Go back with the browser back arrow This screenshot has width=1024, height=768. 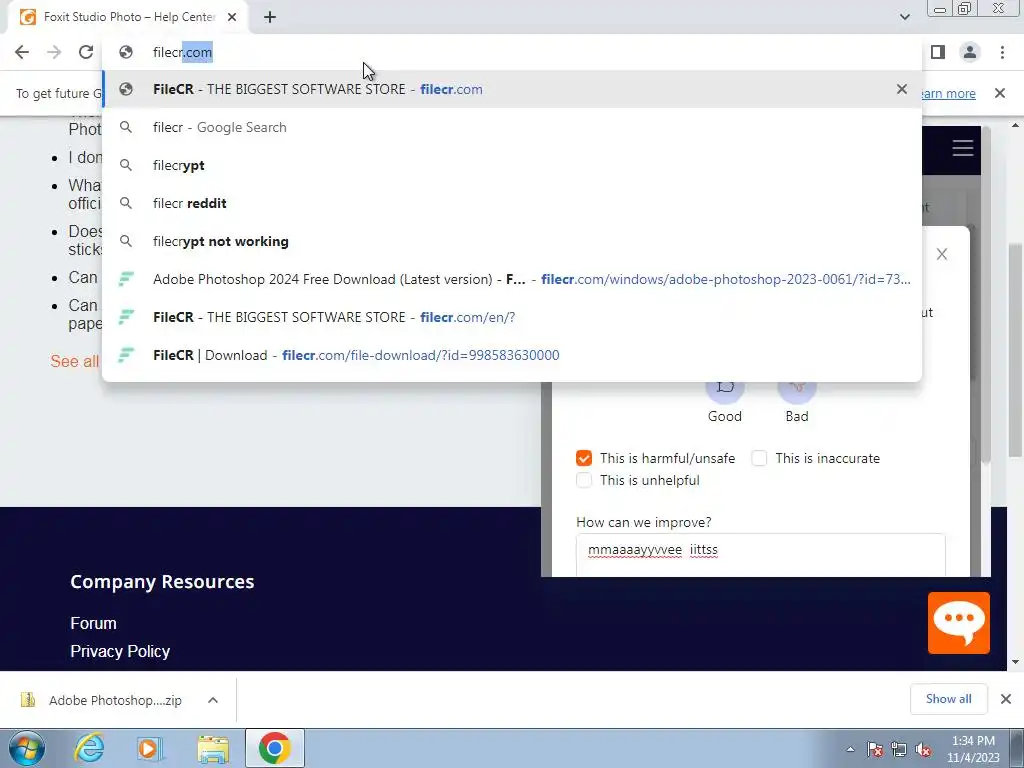coord(22,52)
